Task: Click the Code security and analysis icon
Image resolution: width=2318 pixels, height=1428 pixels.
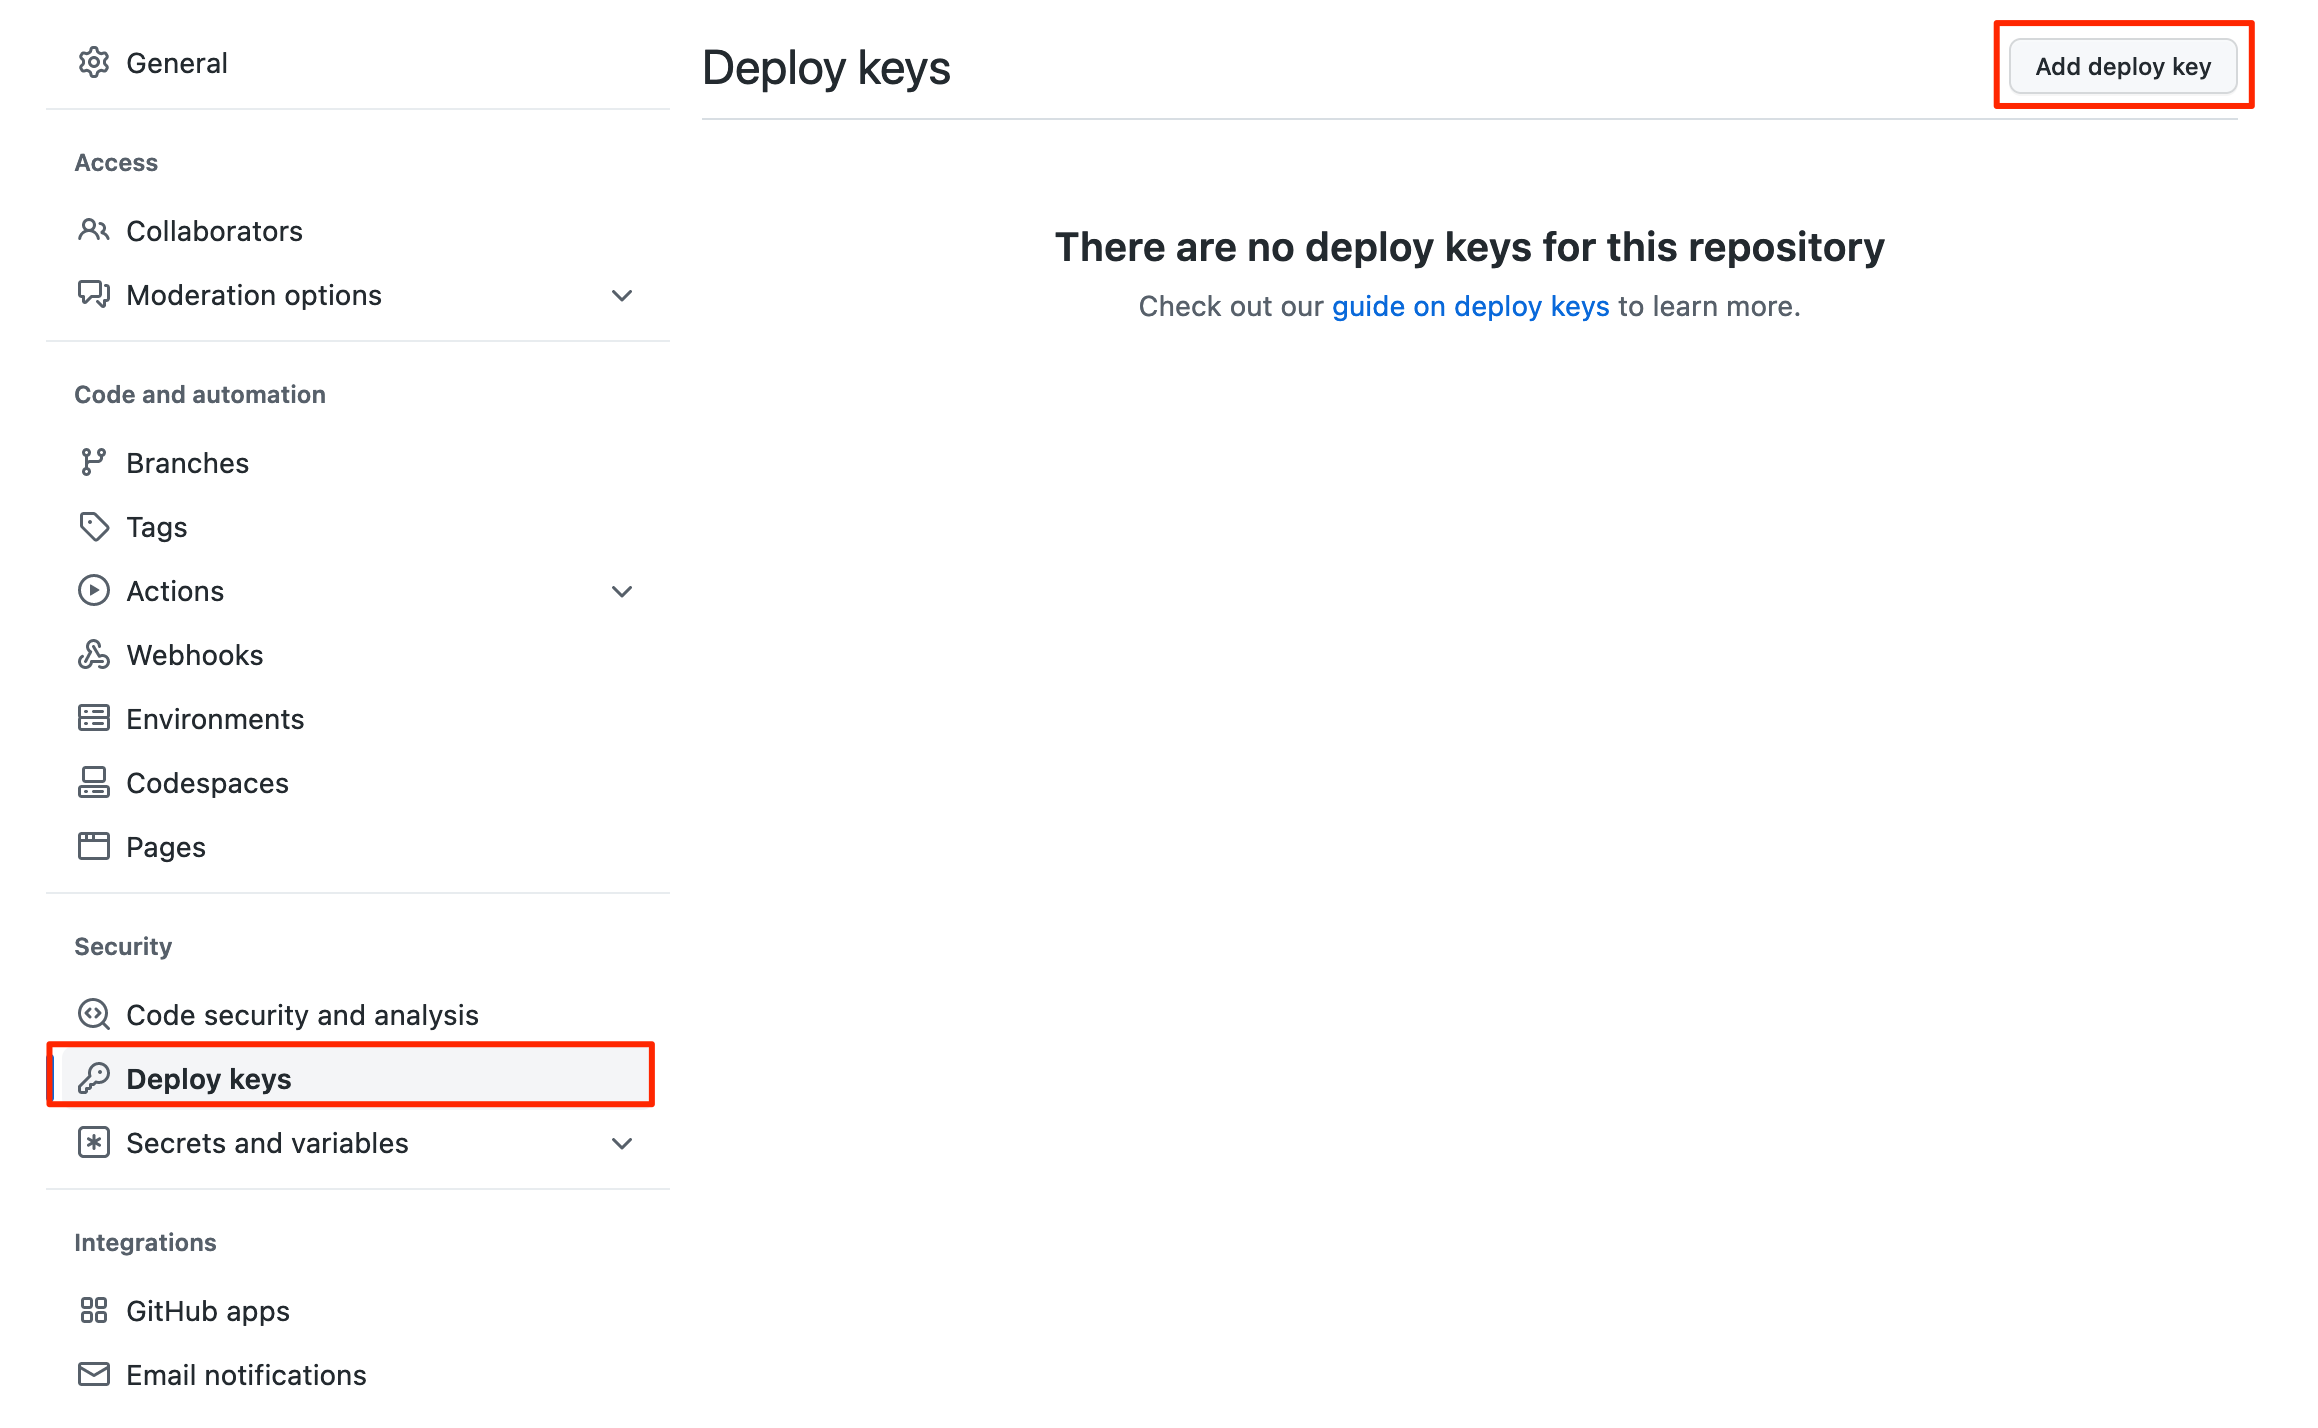Action: click(x=93, y=1015)
